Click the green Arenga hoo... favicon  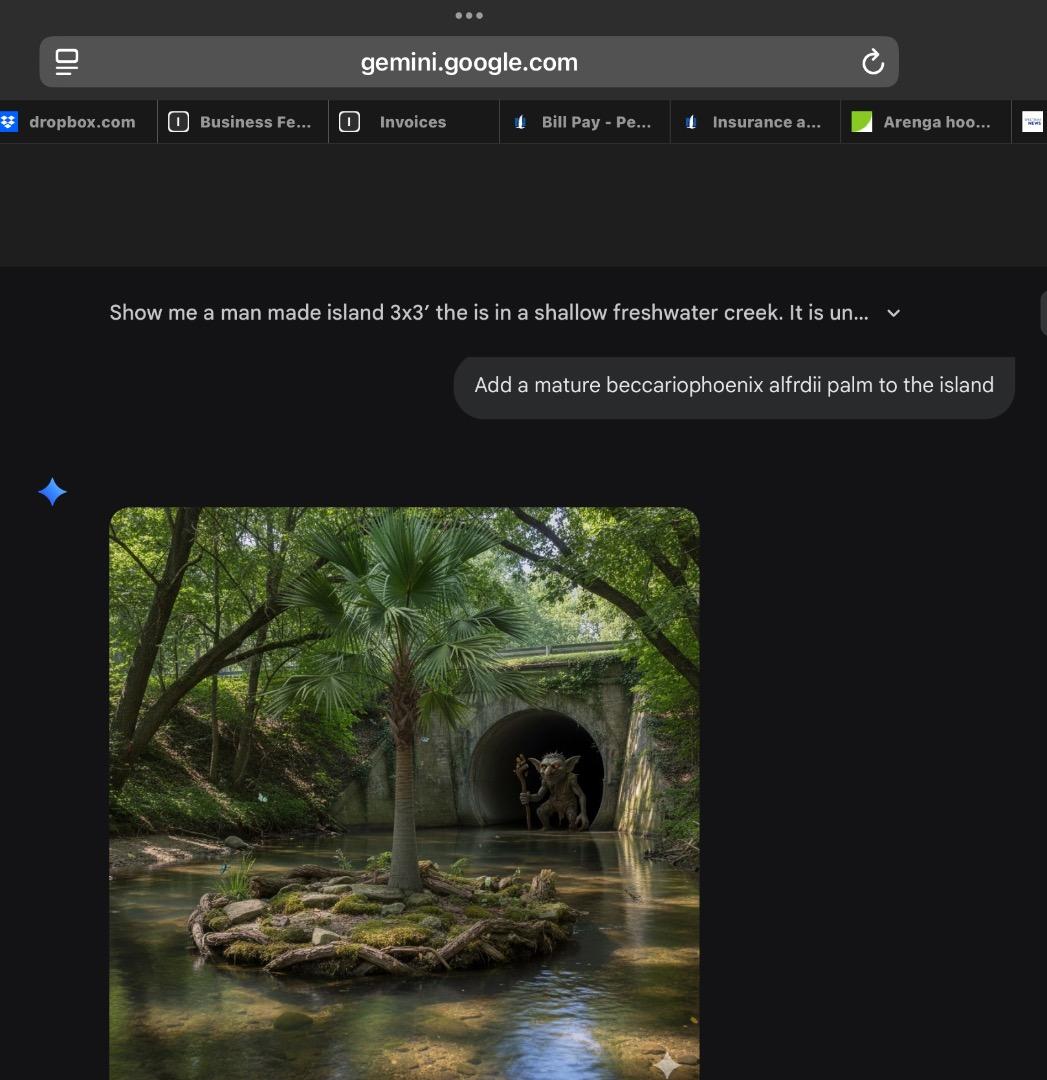pyautogui.click(x=861, y=122)
